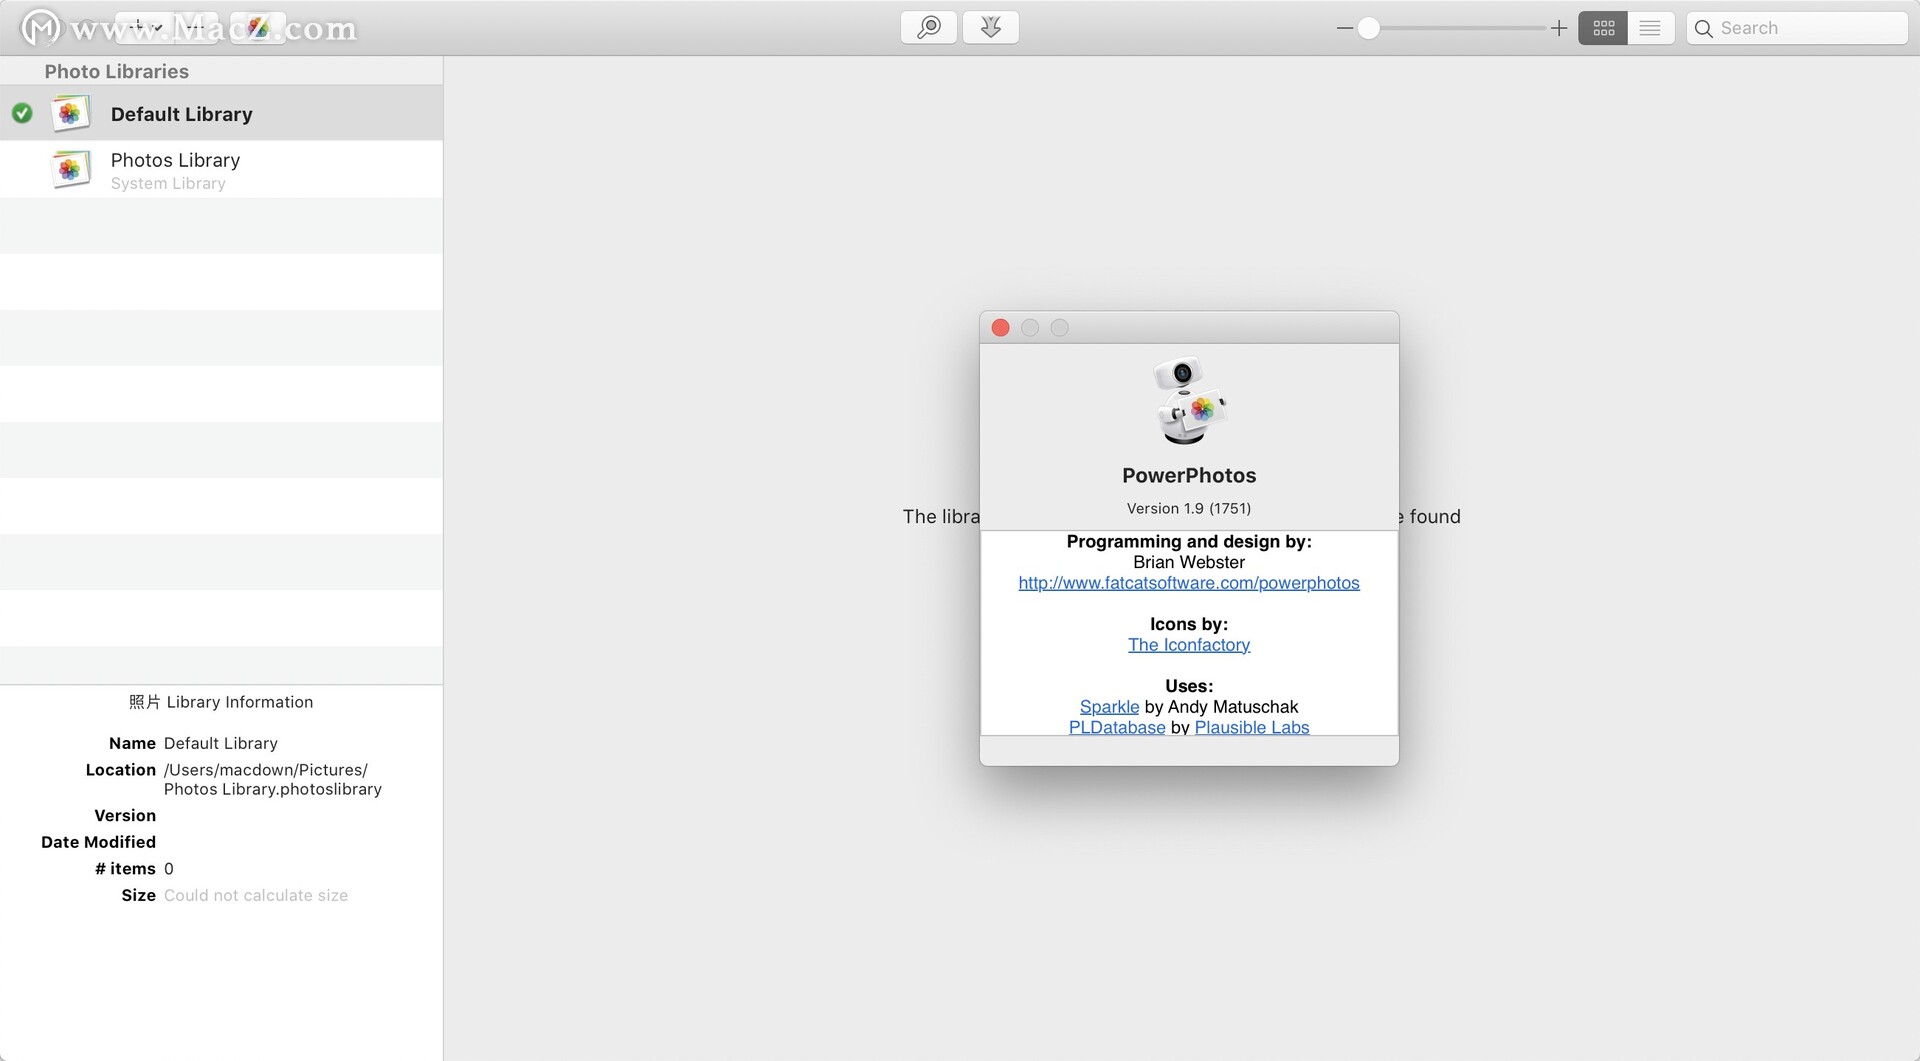The height and width of the screenshot is (1061, 1920).
Task: Click the Photo Libraries header
Action: pos(116,71)
